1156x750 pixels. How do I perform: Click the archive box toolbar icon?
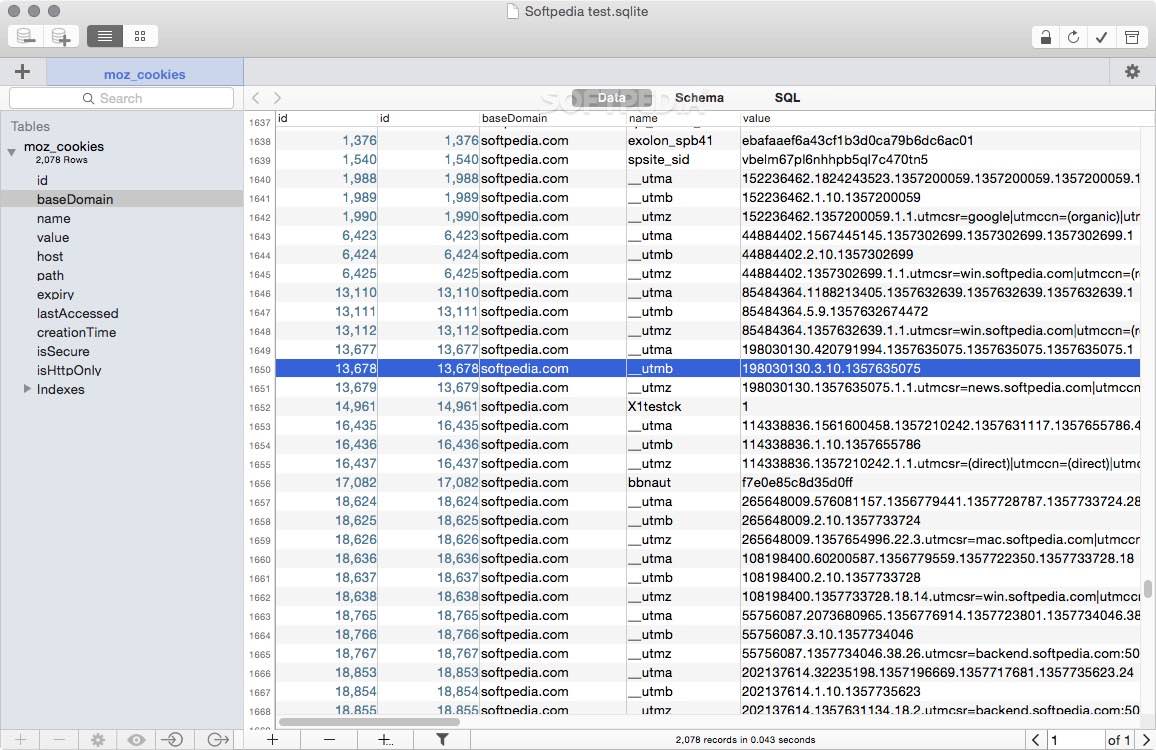tap(1132, 38)
